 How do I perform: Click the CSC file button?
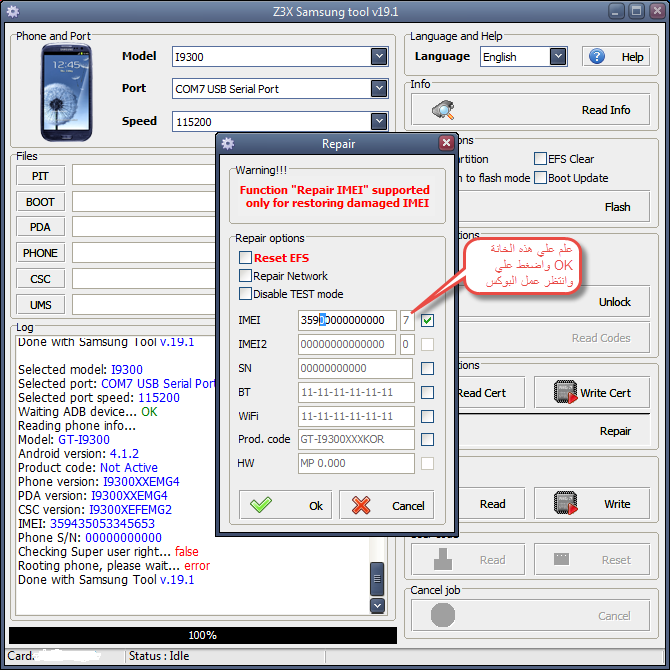41,279
